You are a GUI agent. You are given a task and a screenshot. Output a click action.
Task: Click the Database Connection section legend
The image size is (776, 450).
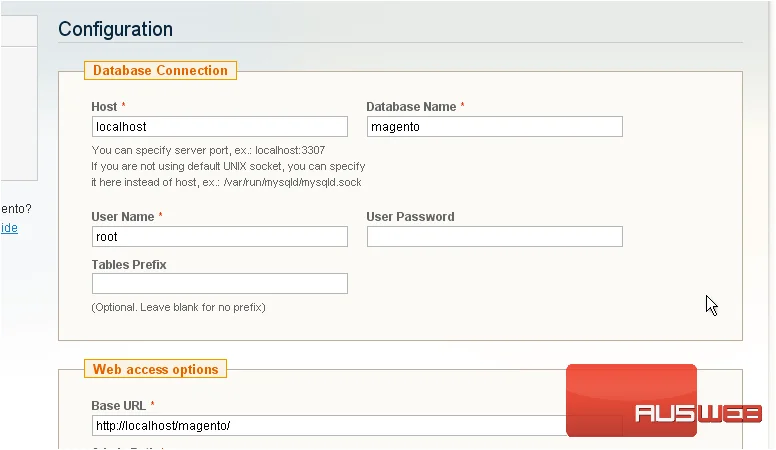click(160, 70)
